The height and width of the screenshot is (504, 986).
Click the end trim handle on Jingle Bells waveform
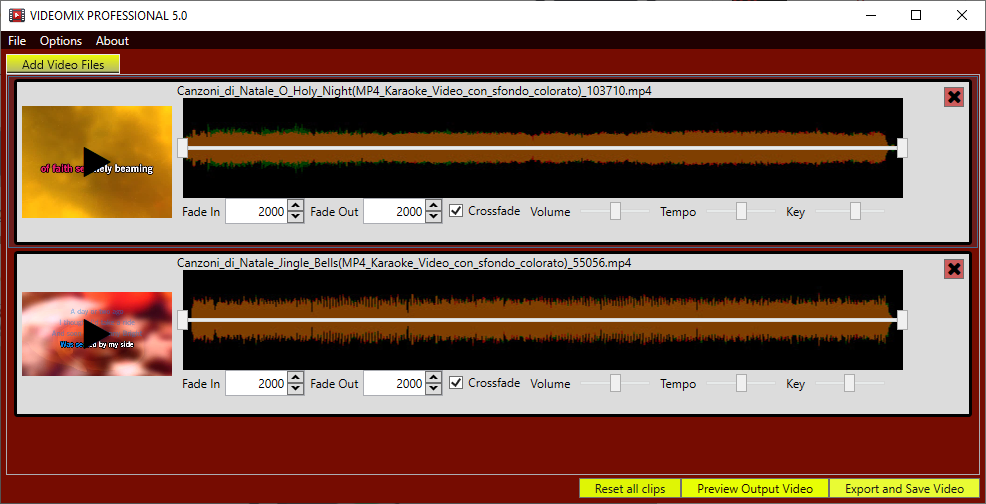click(902, 320)
